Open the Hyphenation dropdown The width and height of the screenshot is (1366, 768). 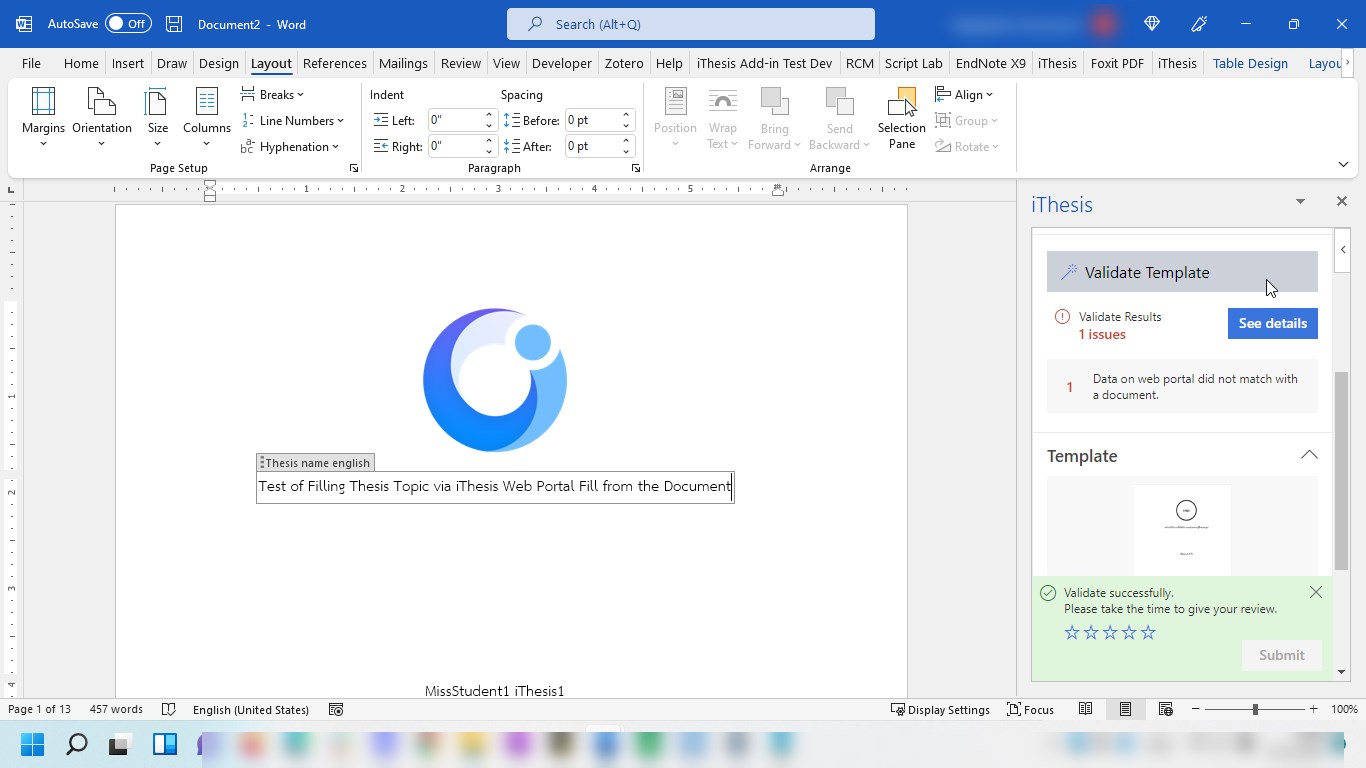click(x=290, y=147)
